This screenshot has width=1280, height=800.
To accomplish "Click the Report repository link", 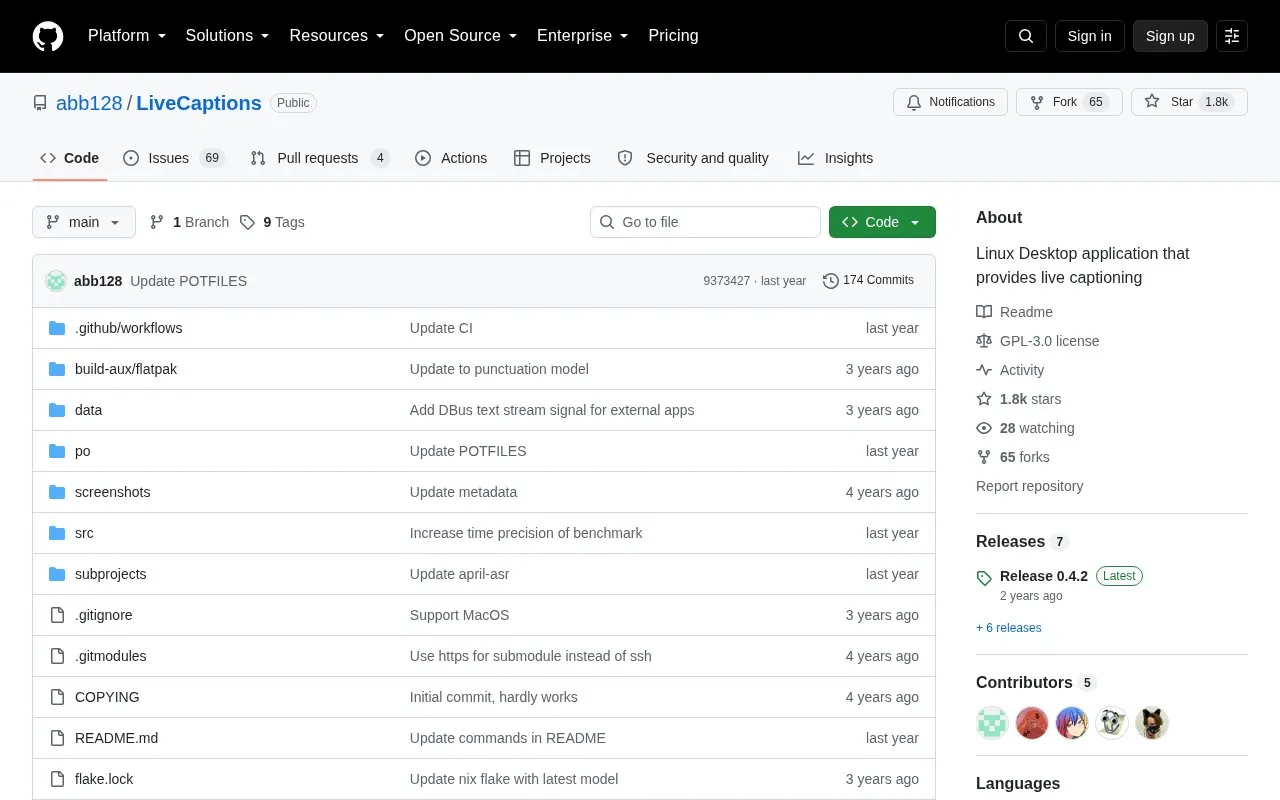I will point(1030,486).
